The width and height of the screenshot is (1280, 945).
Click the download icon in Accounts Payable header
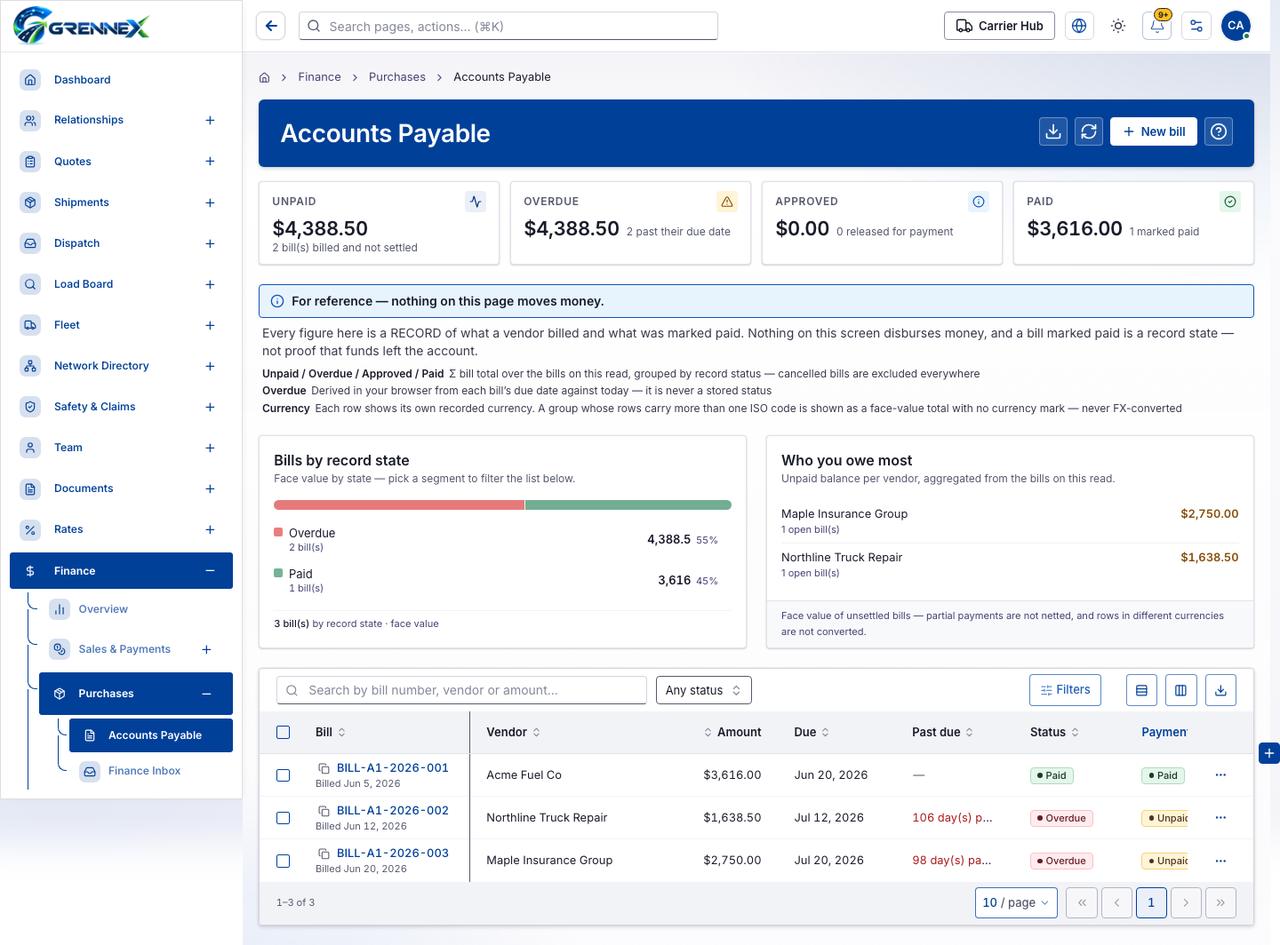tap(1053, 131)
